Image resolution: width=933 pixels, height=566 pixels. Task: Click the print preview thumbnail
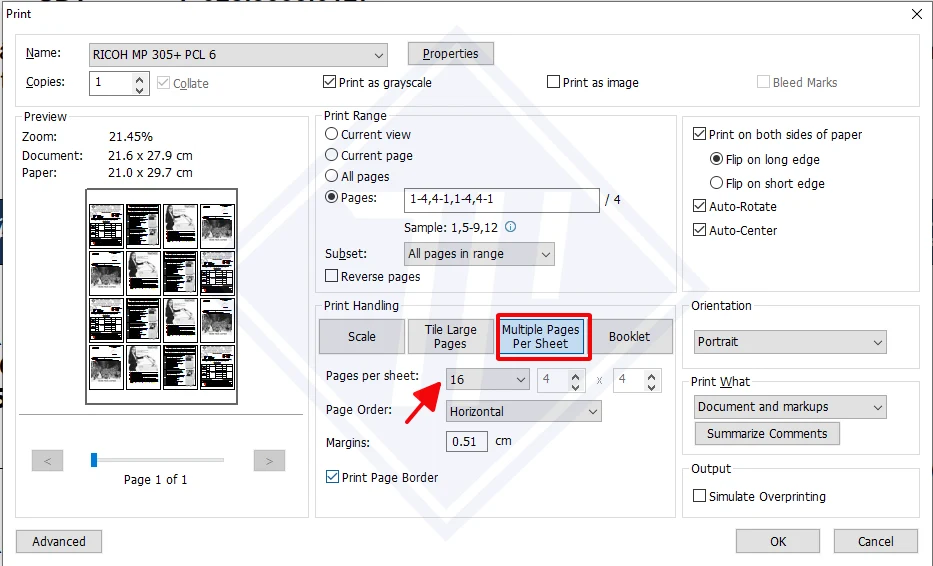161,296
